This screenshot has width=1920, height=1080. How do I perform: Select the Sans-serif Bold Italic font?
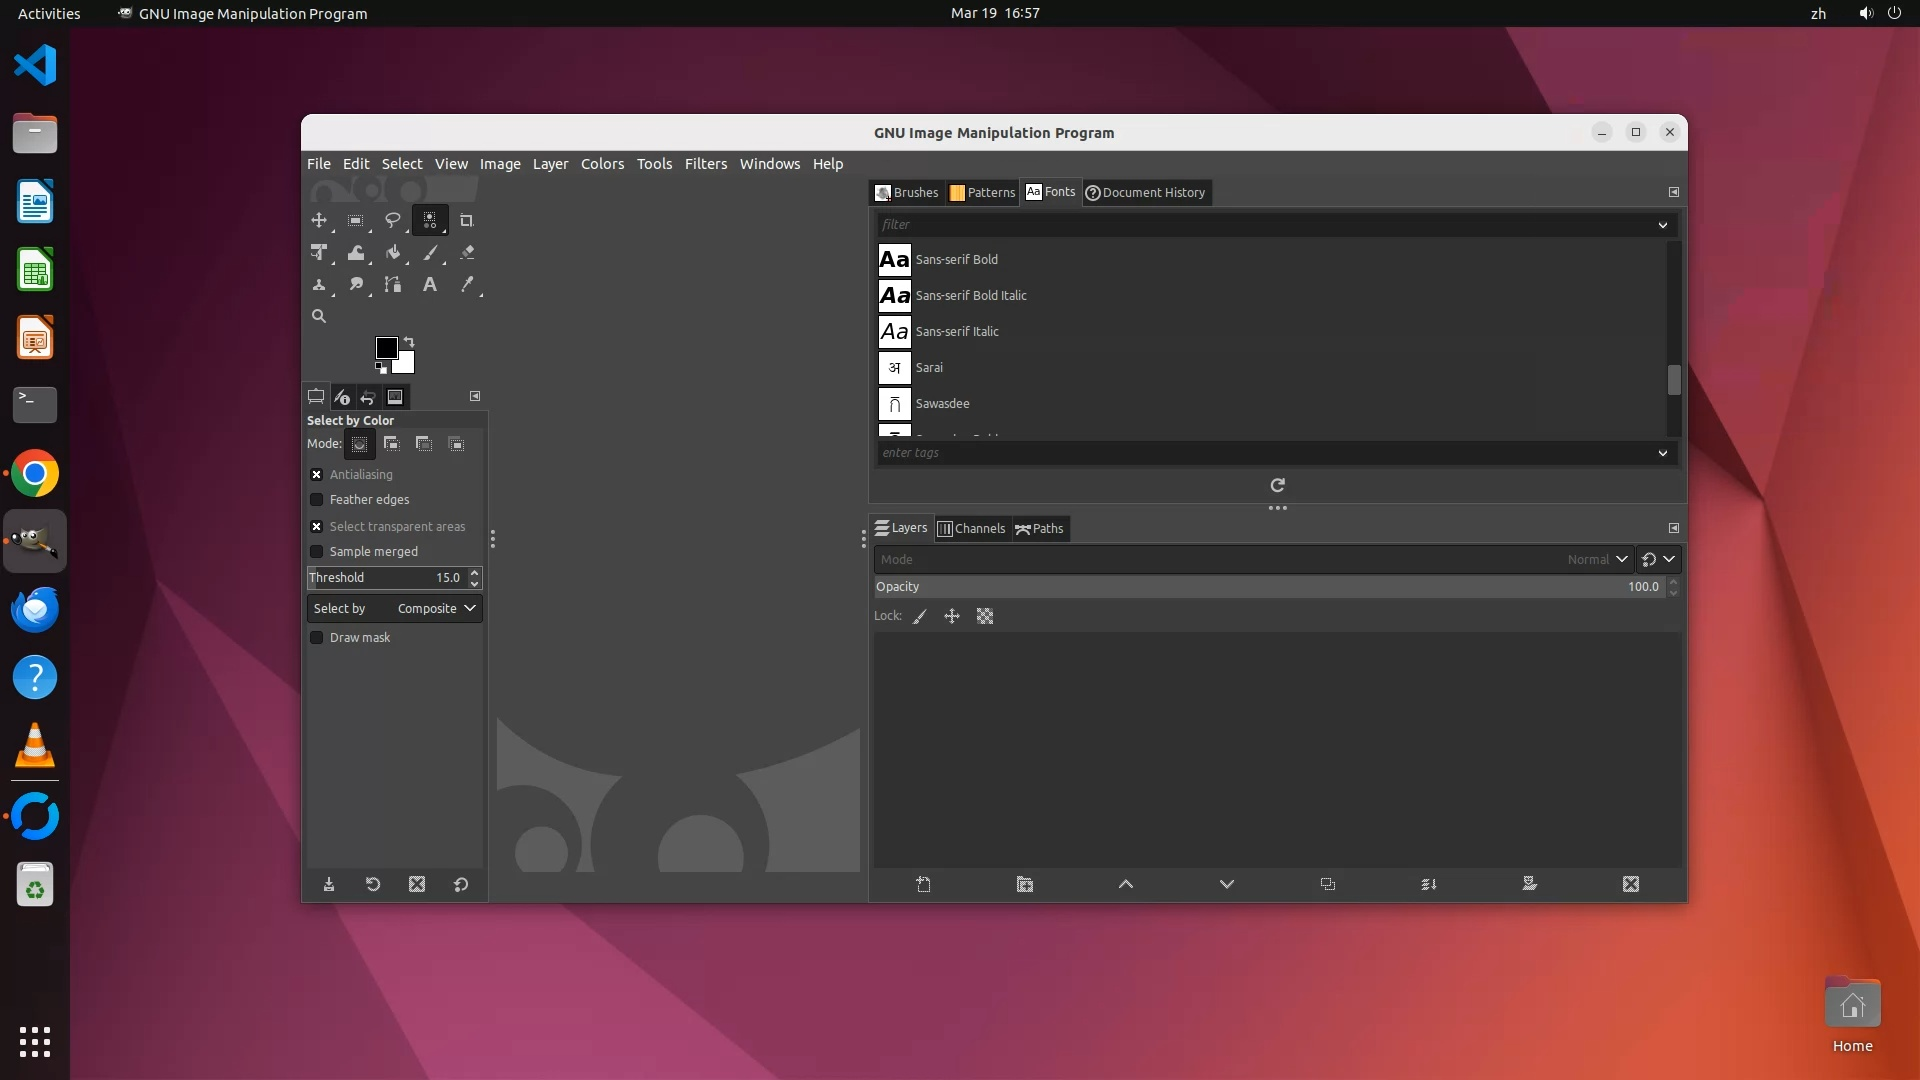pyautogui.click(x=970, y=296)
